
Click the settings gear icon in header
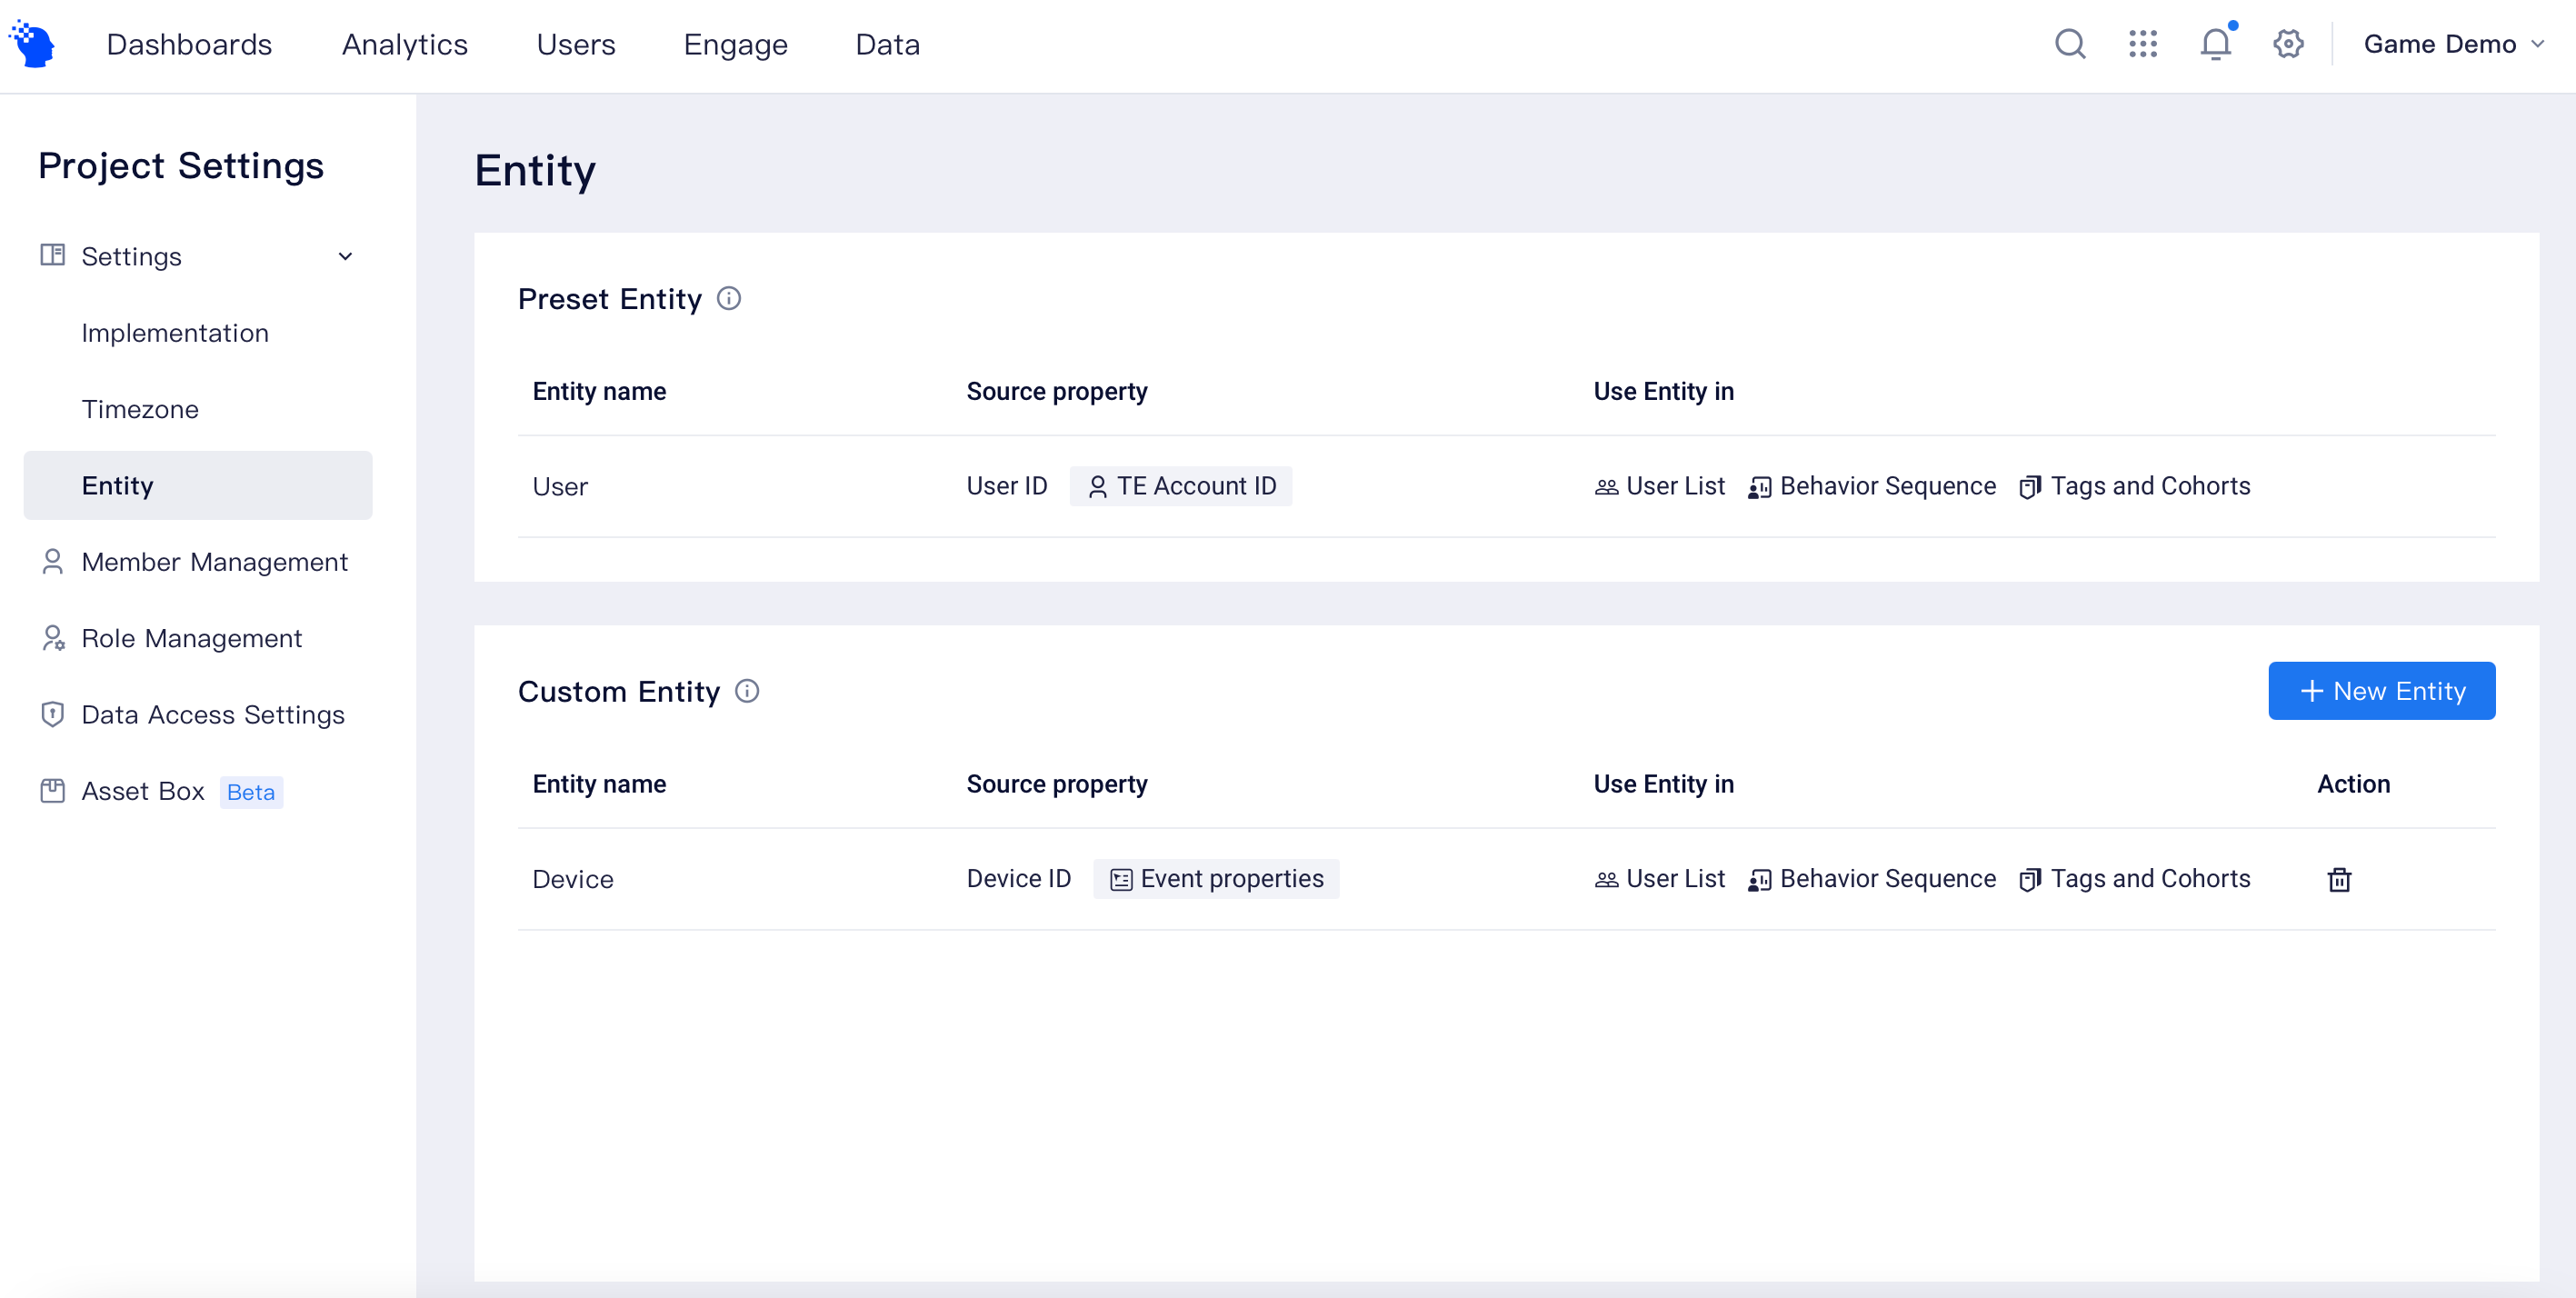[x=2288, y=44]
